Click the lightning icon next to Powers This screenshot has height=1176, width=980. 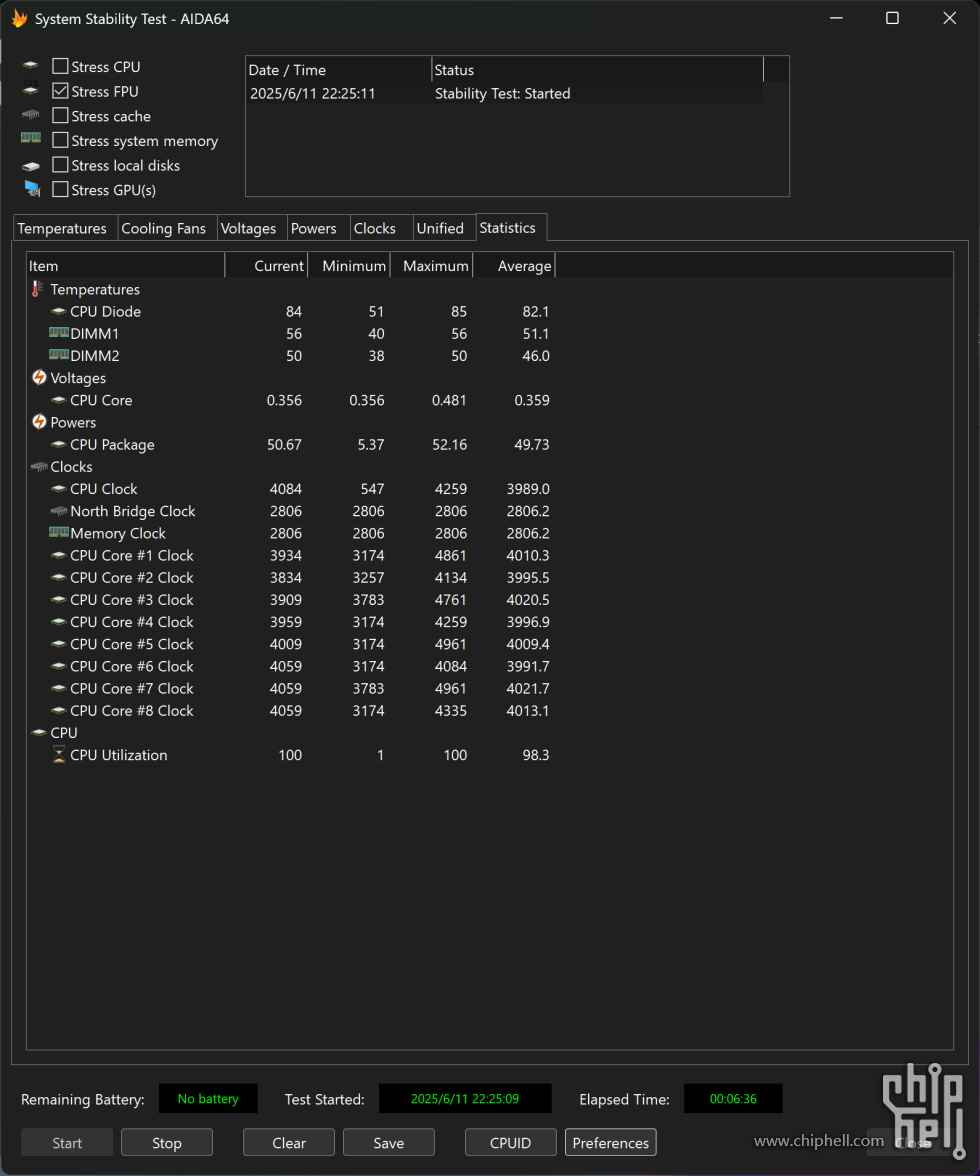pos(39,422)
